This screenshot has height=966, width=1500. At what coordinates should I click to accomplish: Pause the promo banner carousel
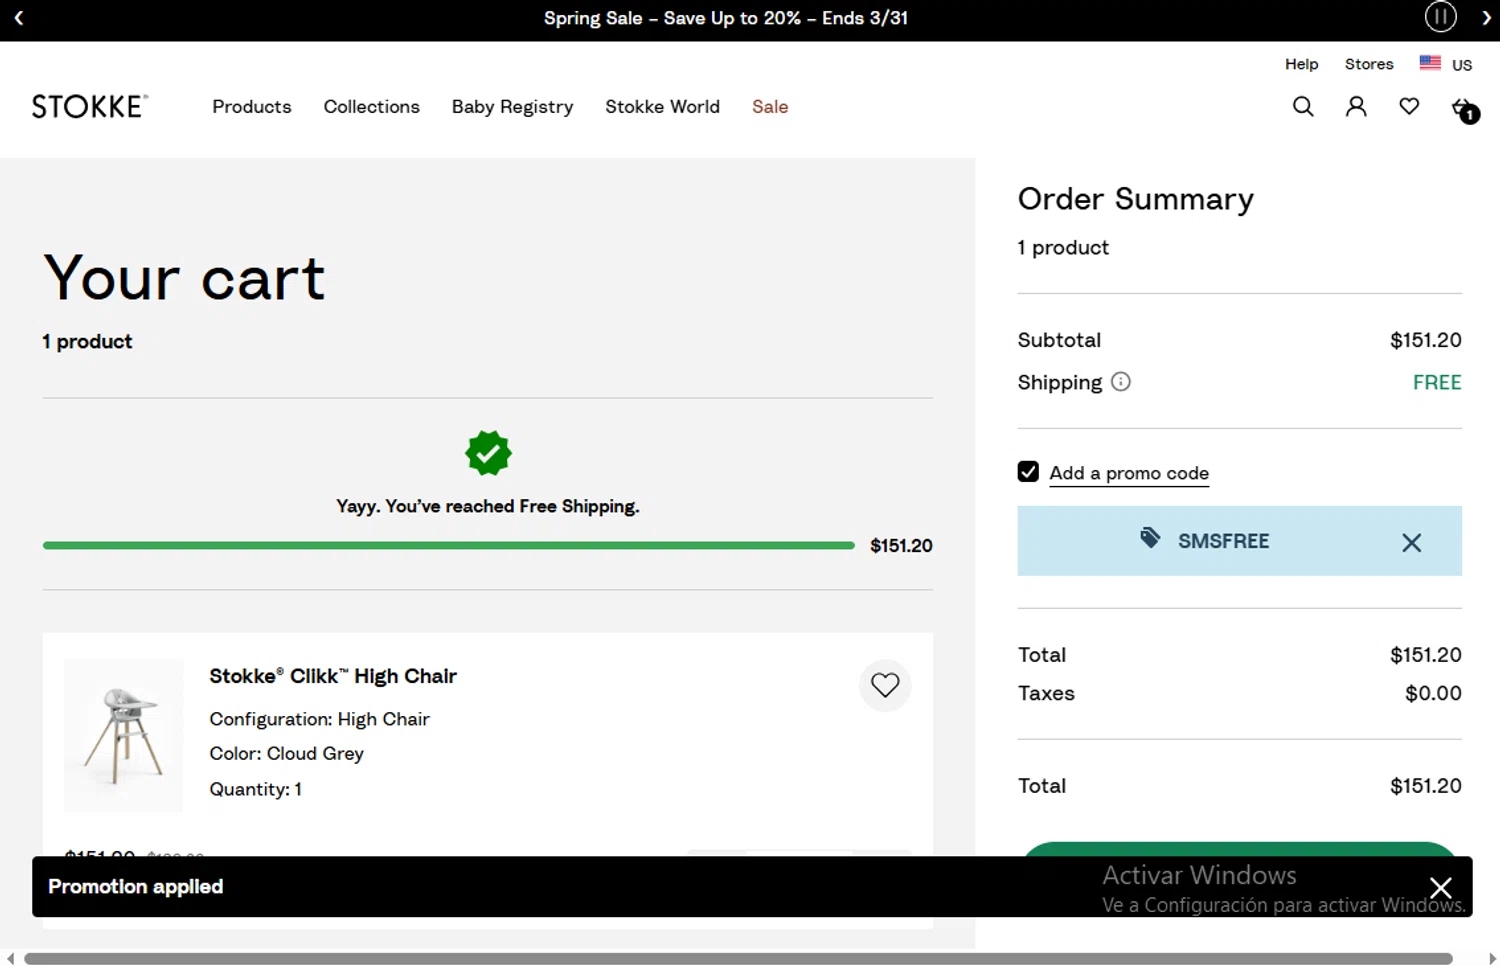pos(1440,17)
